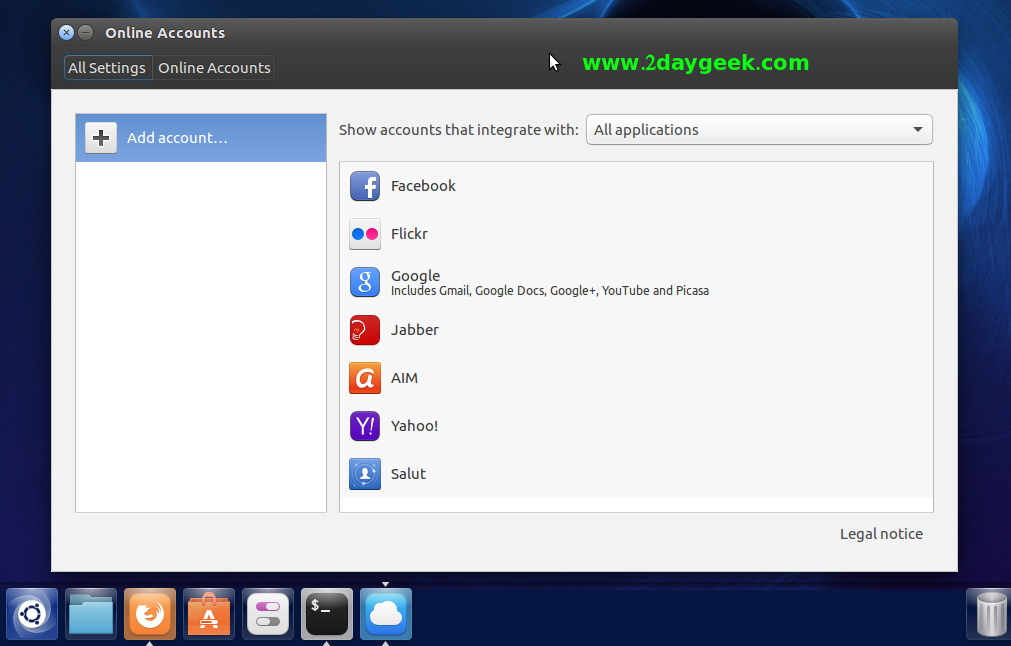Click the purple Yahoo! icon

(x=365, y=426)
